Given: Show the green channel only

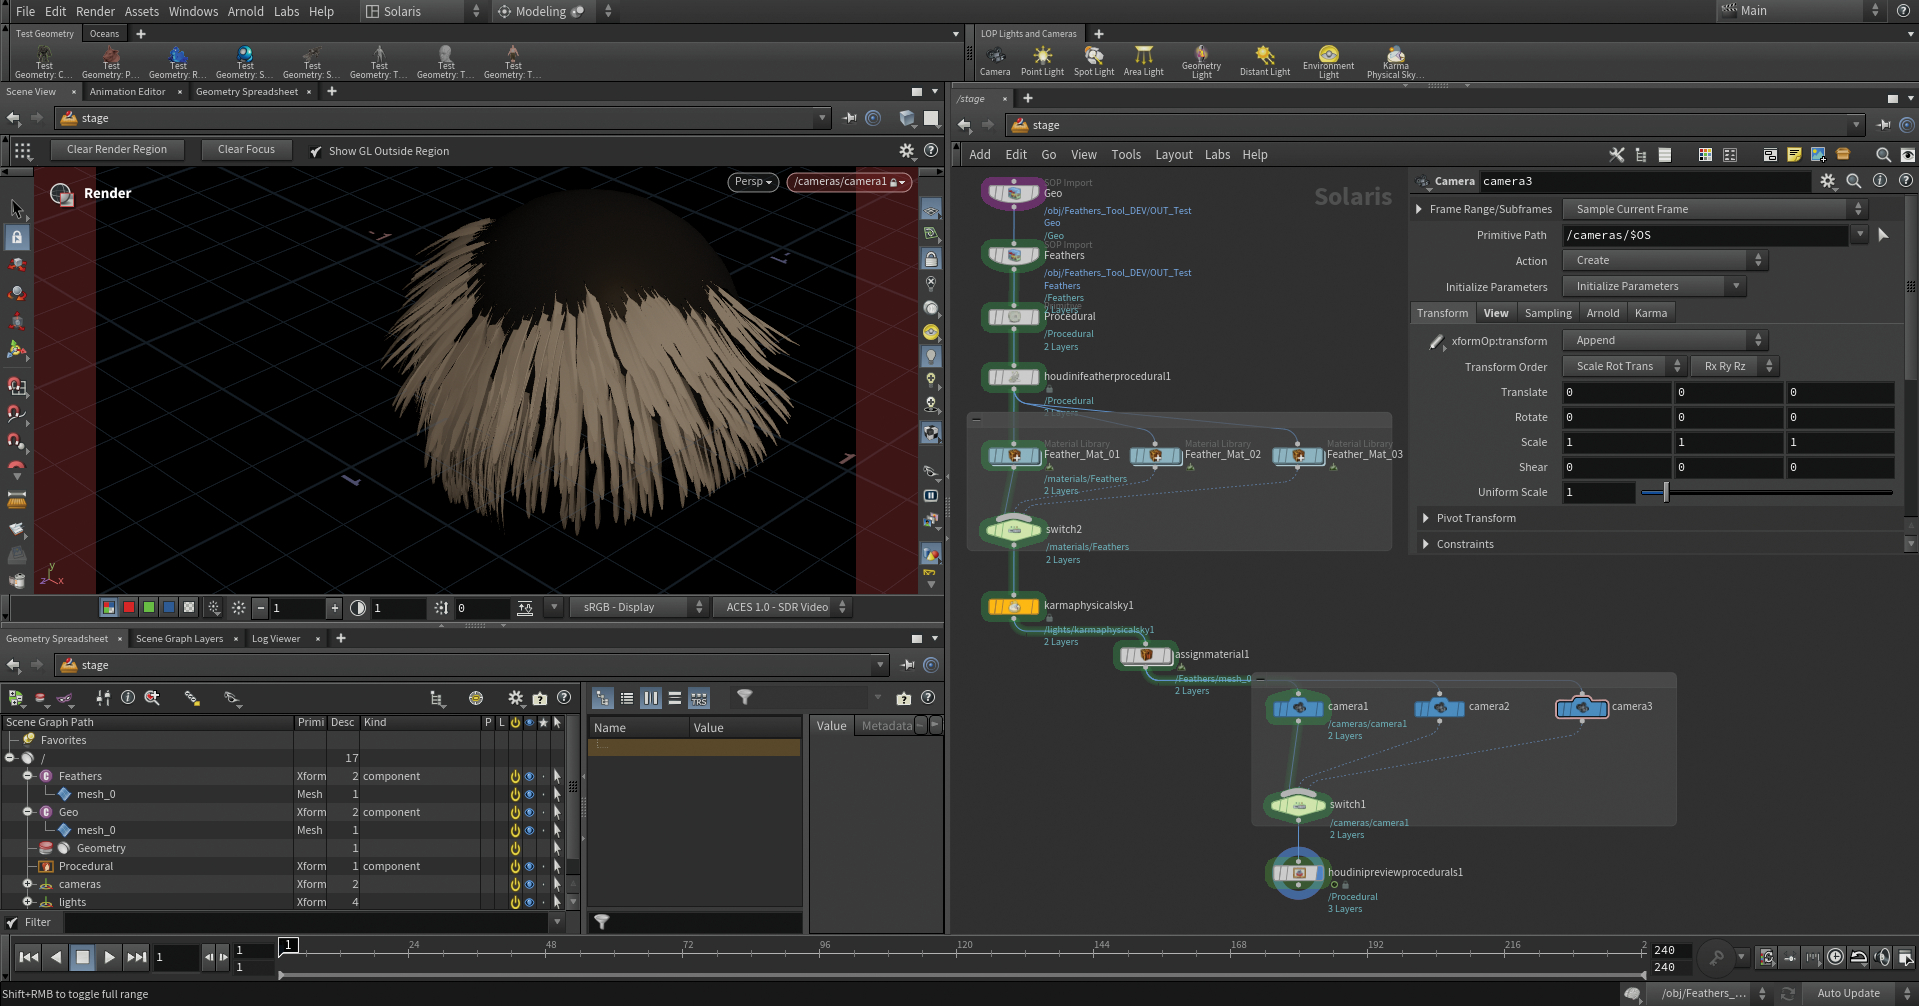Looking at the screenshot, I should tap(148, 607).
